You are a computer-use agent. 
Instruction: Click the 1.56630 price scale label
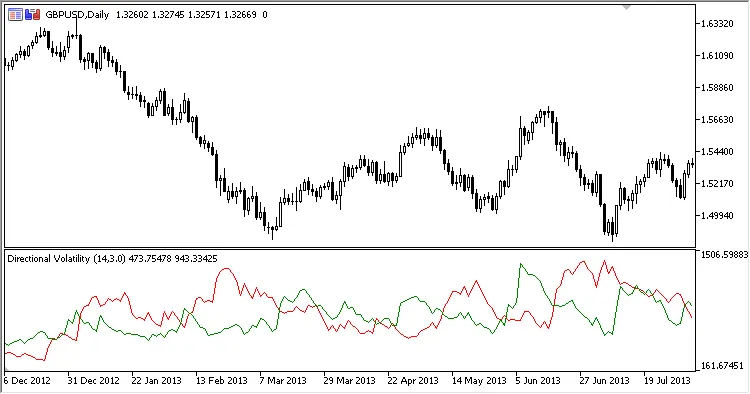717,120
